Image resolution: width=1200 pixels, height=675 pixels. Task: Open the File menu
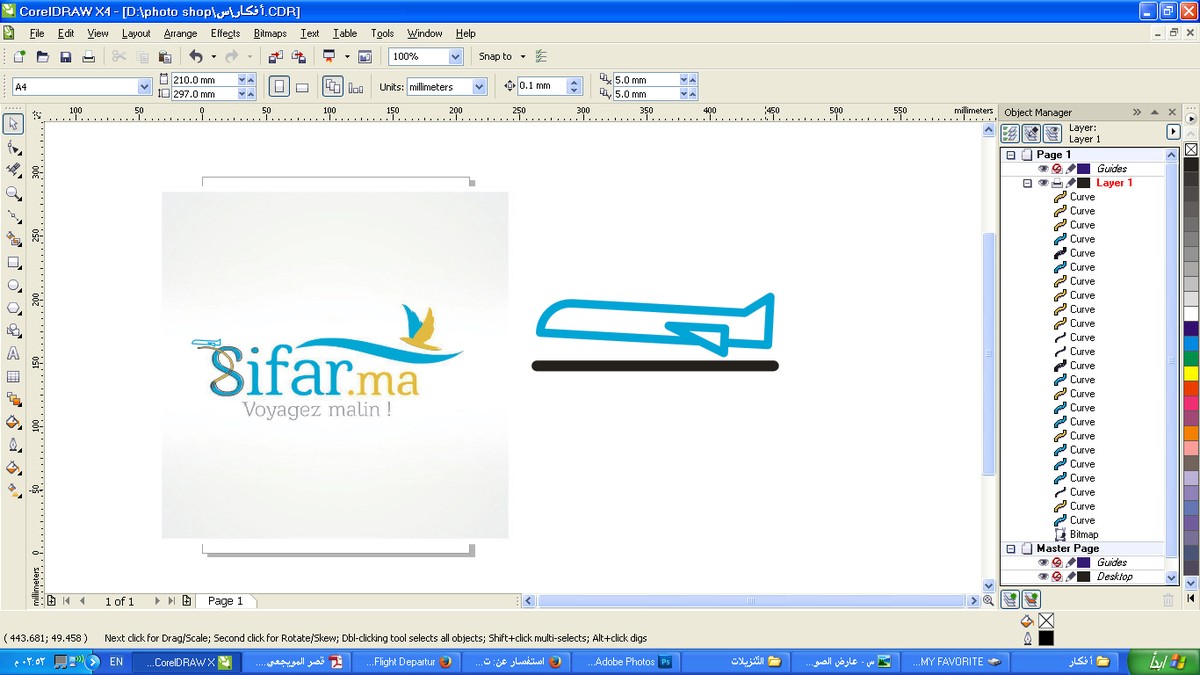click(x=37, y=33)
